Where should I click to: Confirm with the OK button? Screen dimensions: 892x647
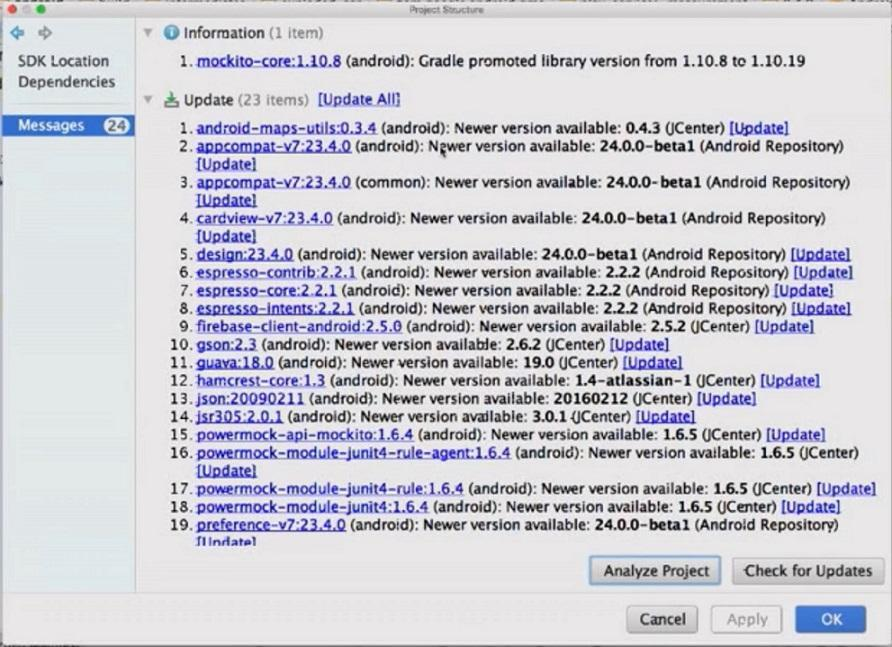pos(831,619)
